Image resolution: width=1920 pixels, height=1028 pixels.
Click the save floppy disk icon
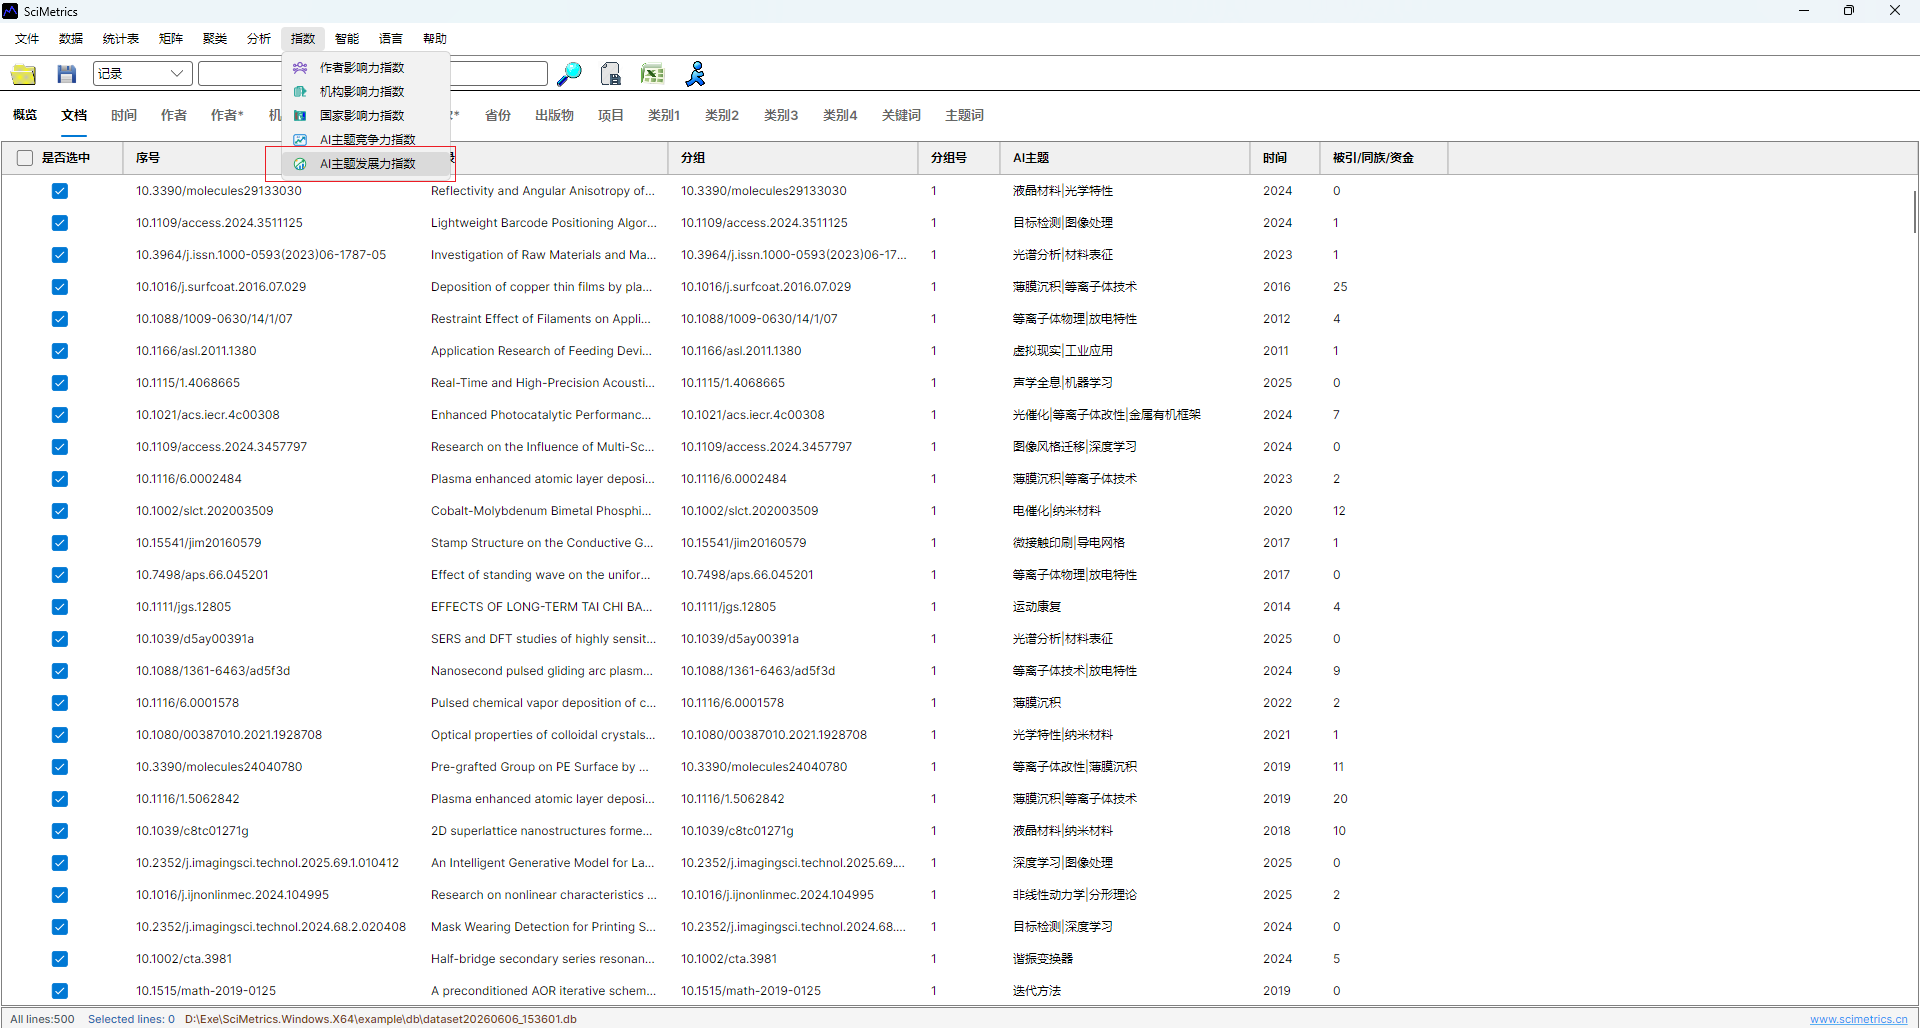click(67, 74)
